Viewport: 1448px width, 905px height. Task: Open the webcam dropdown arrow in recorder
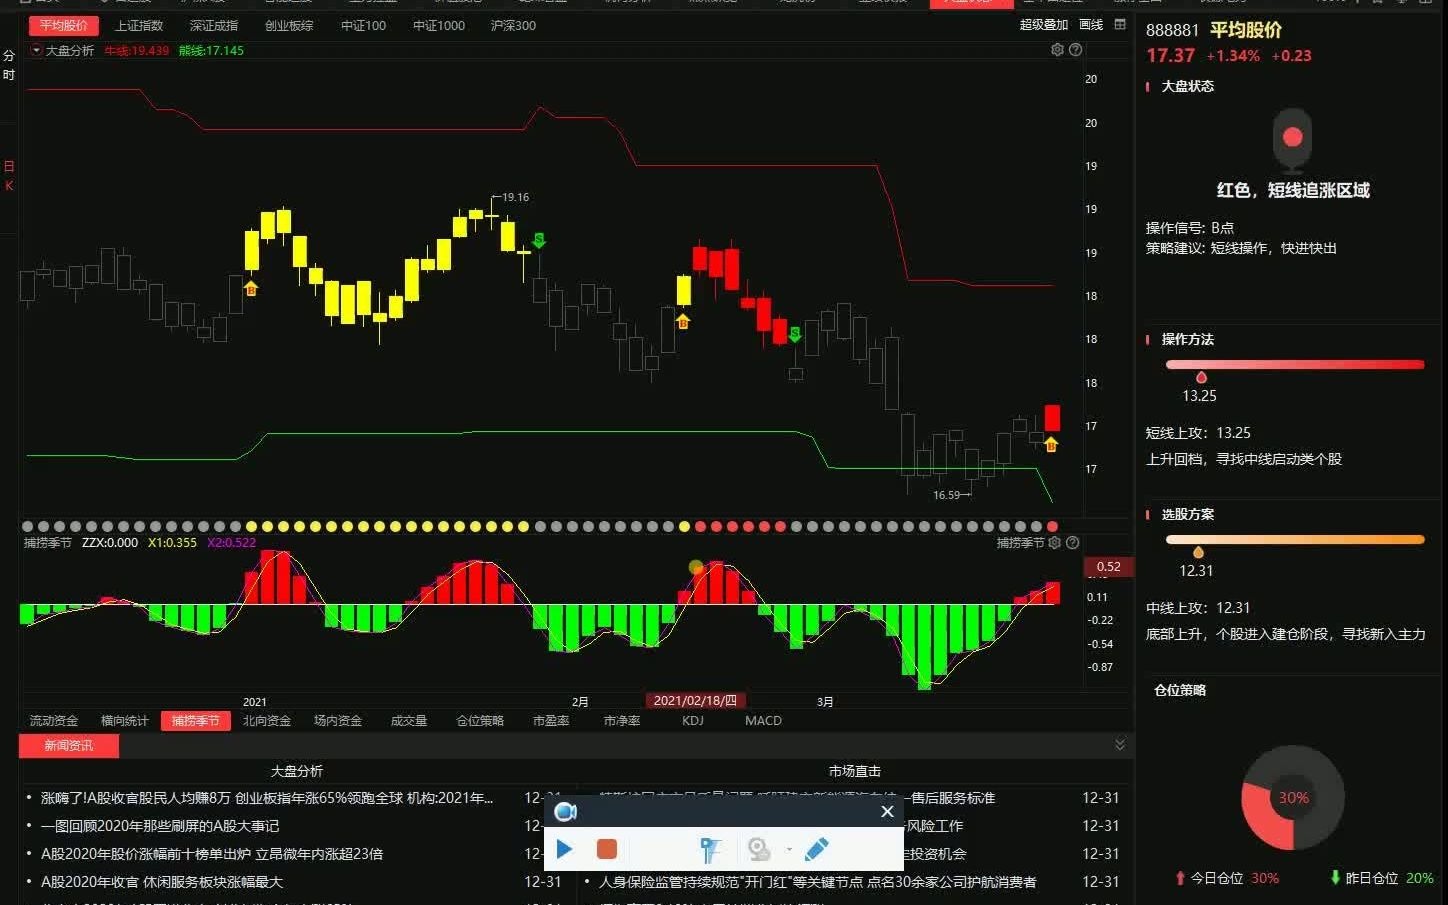pyautogui.click(x=789, y=850)
